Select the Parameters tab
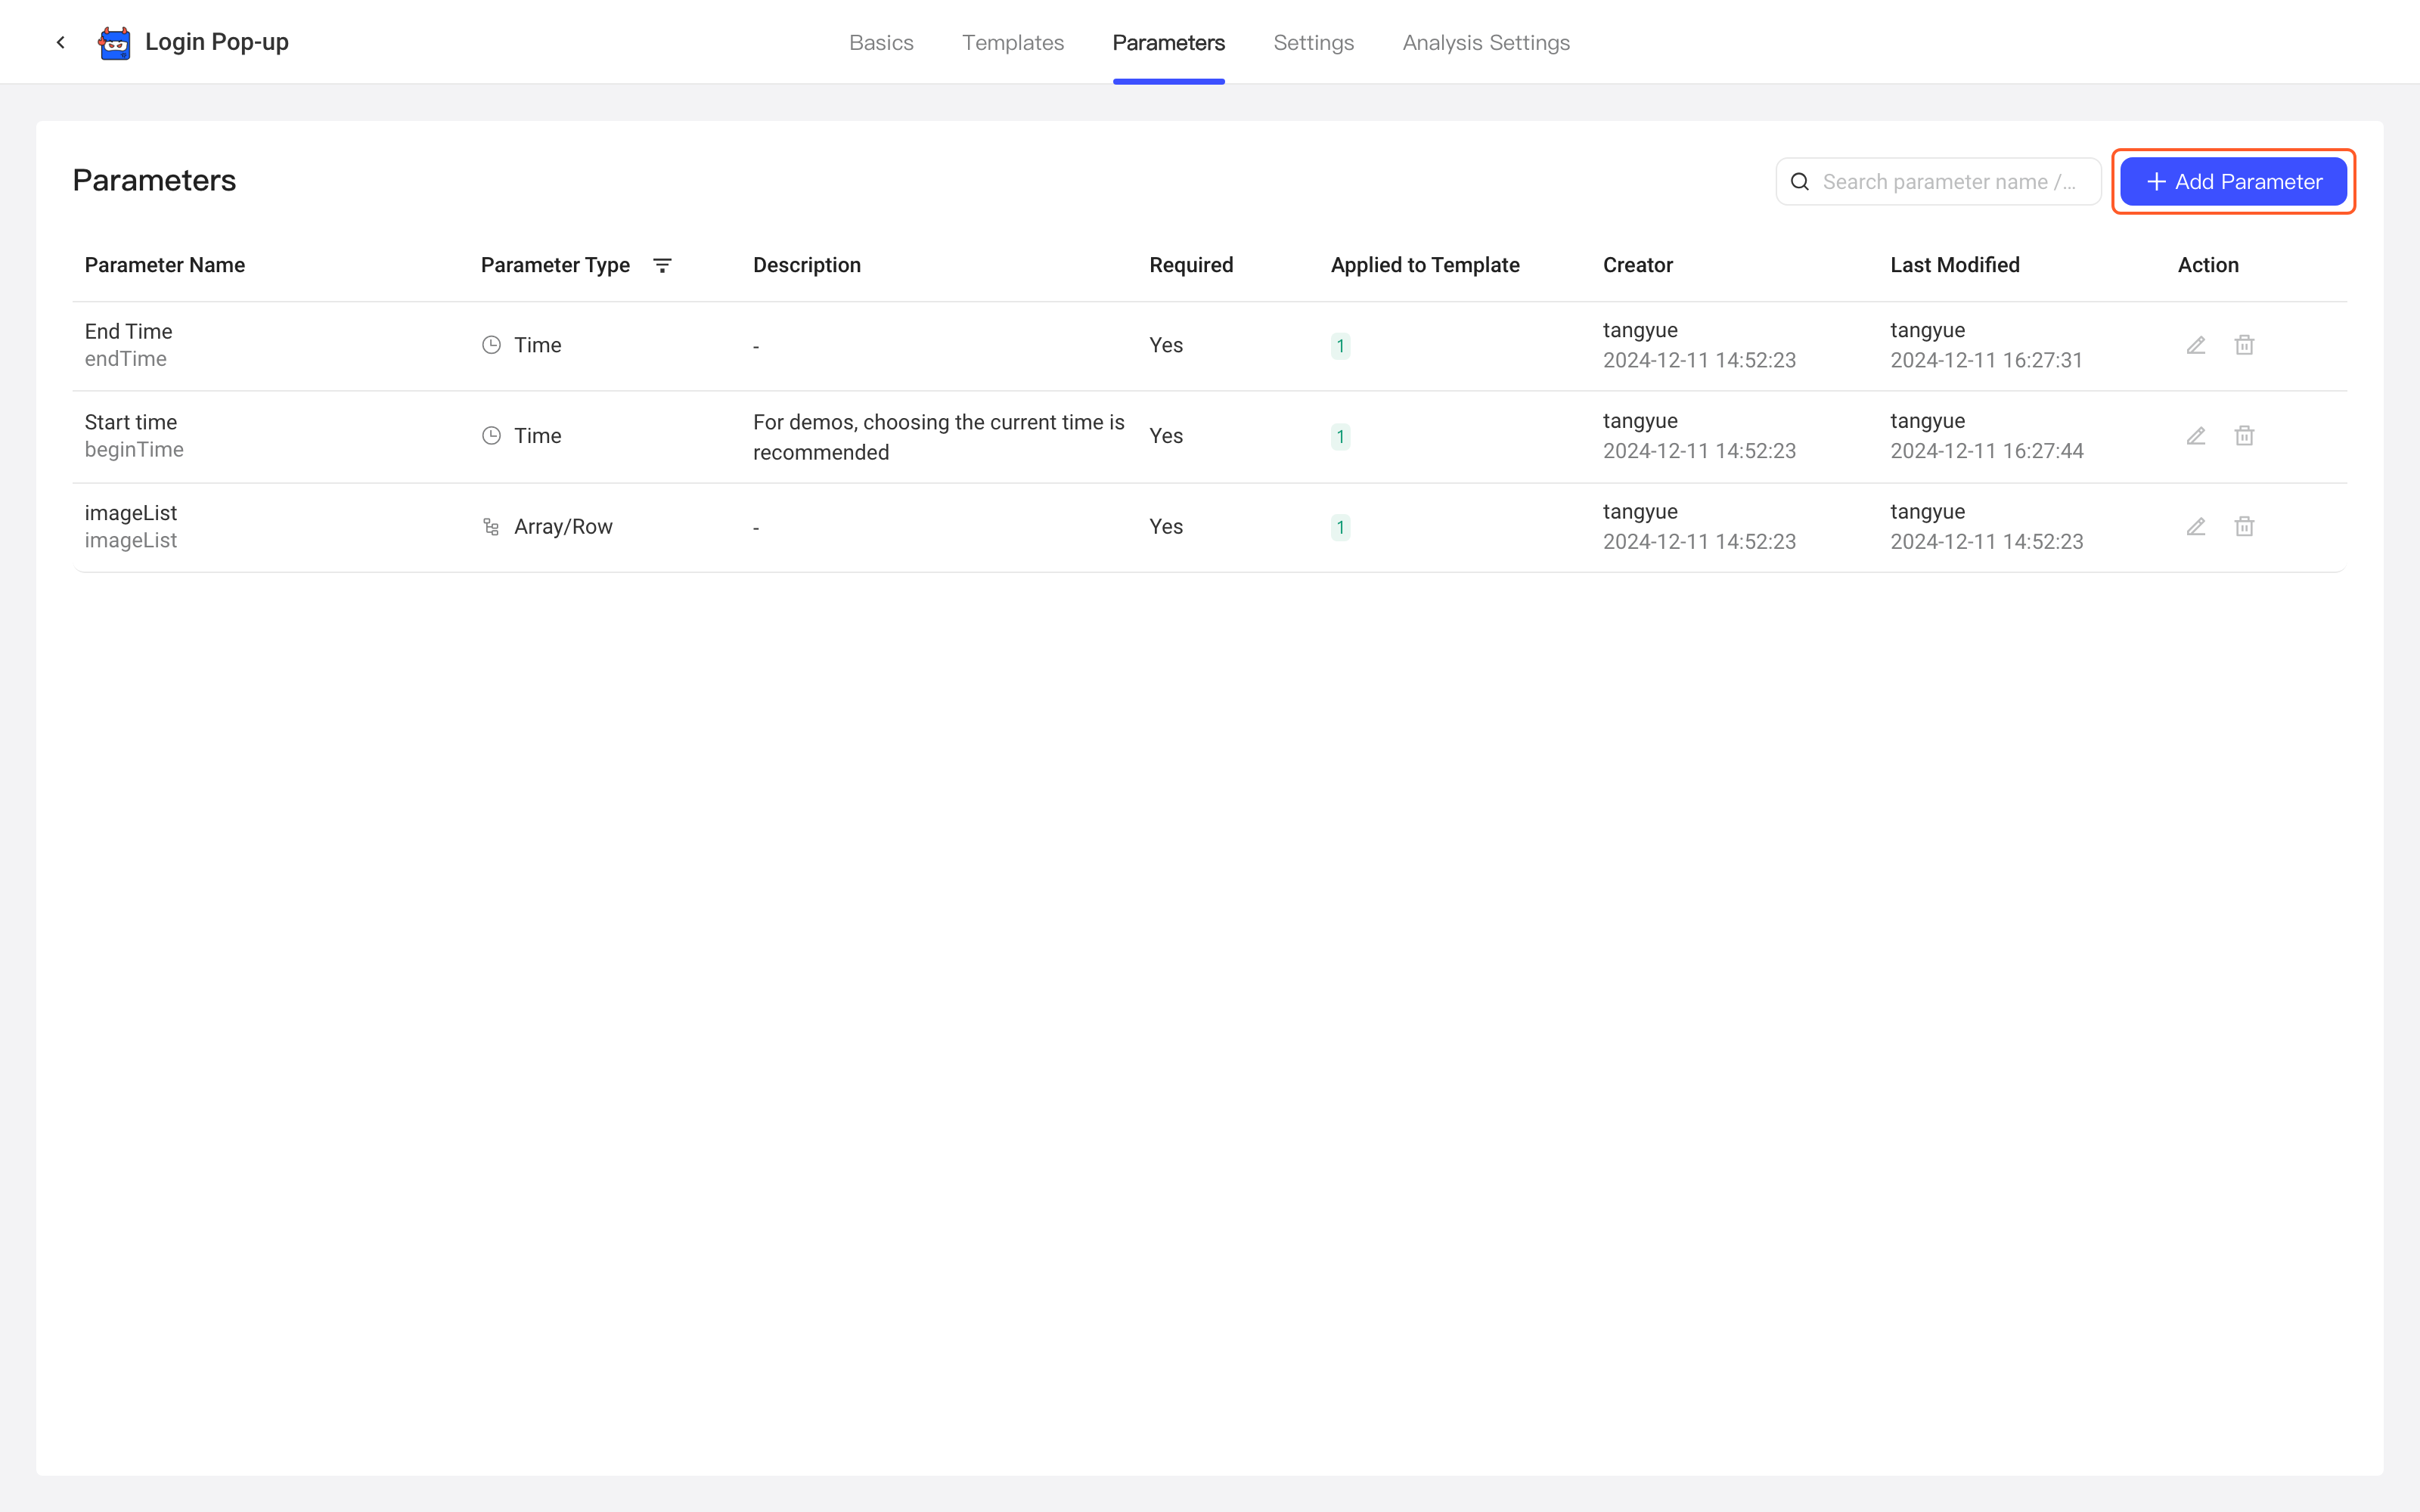The height and width of the screenshot is (1512, 2420). point(1169,43)
